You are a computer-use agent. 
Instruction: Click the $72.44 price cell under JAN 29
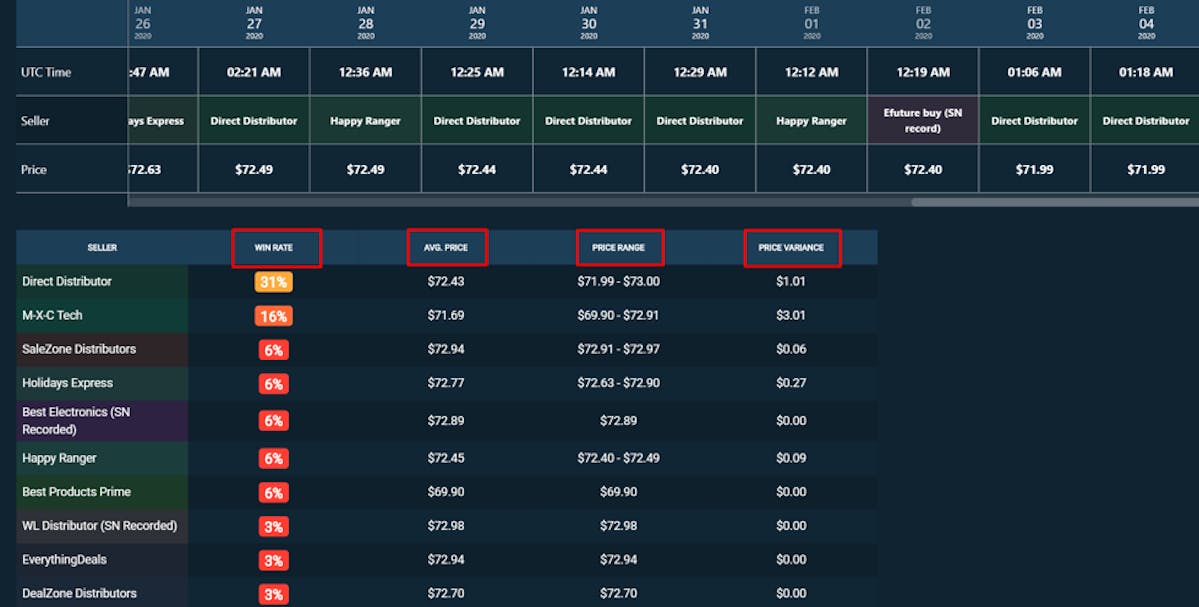tap(477, 170)
